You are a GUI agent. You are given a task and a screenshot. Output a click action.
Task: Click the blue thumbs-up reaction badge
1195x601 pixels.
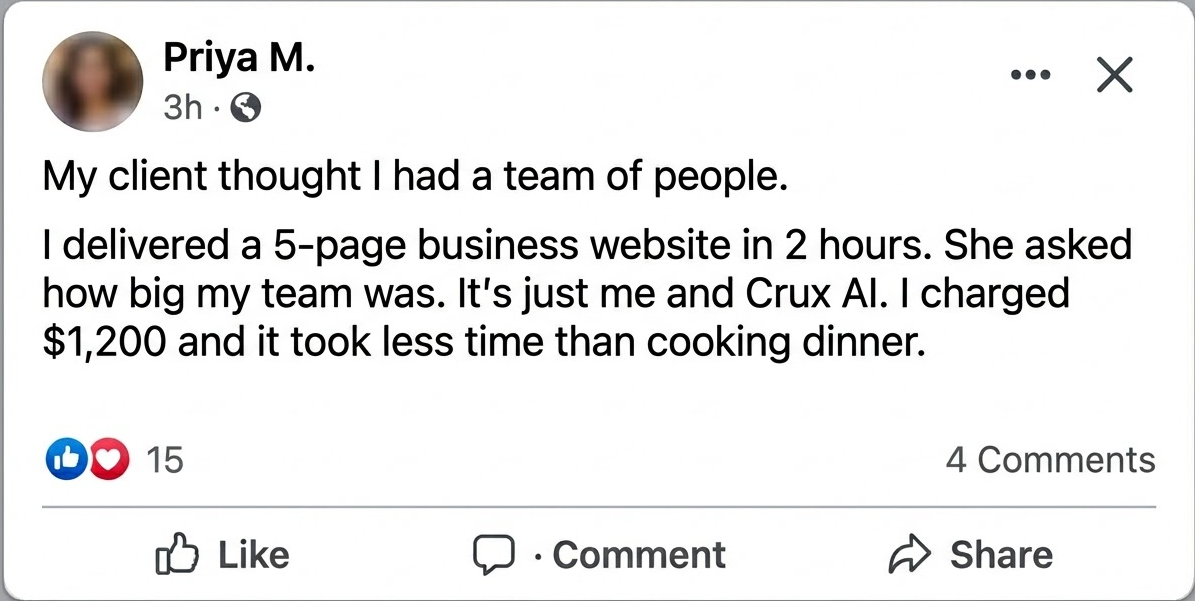point(65,460)
